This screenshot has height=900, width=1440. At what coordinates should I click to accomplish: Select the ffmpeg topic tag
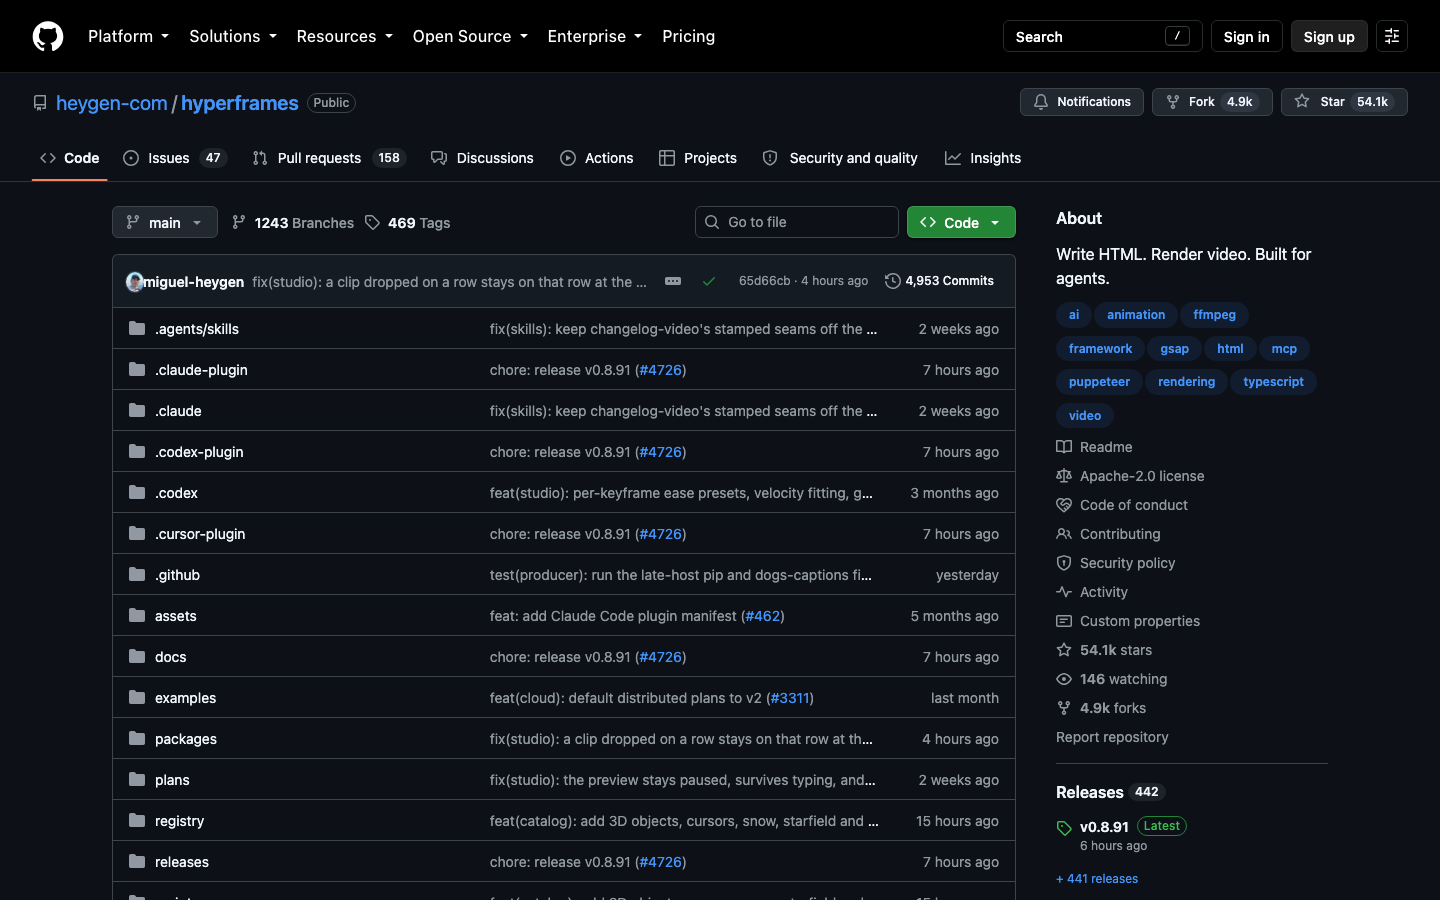1214,315
